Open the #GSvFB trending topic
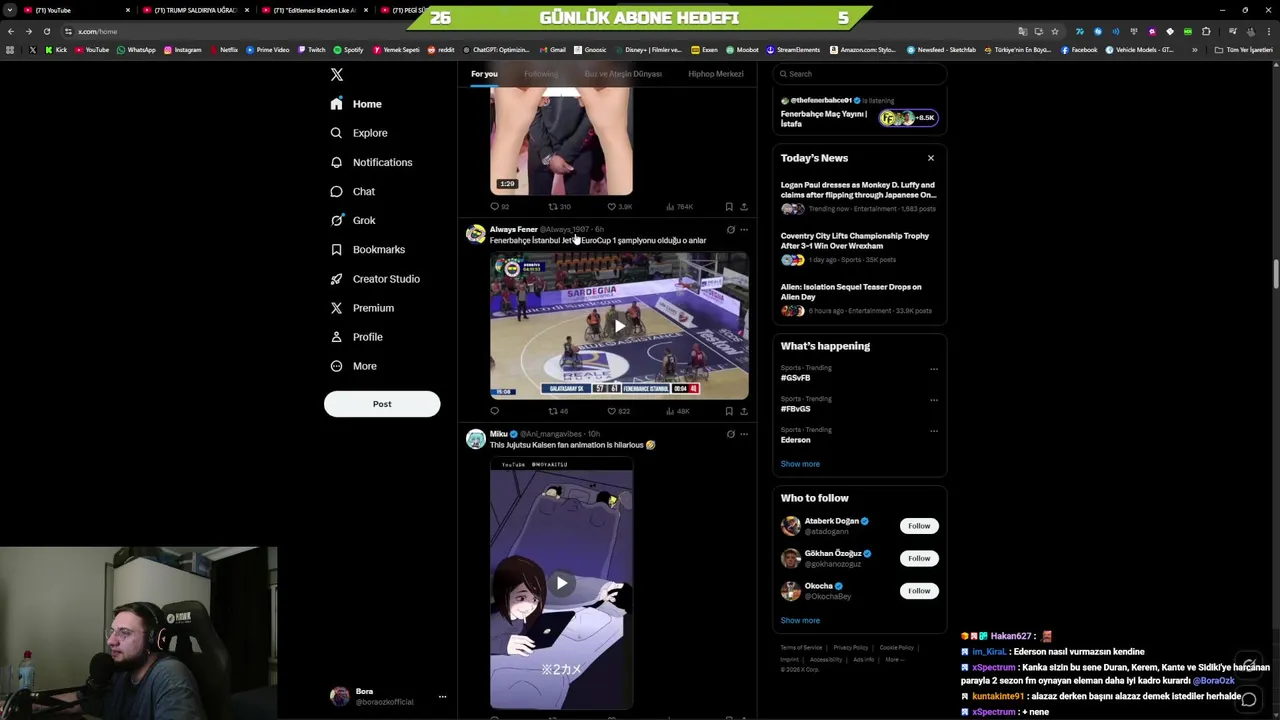 (x=796, y=378)
